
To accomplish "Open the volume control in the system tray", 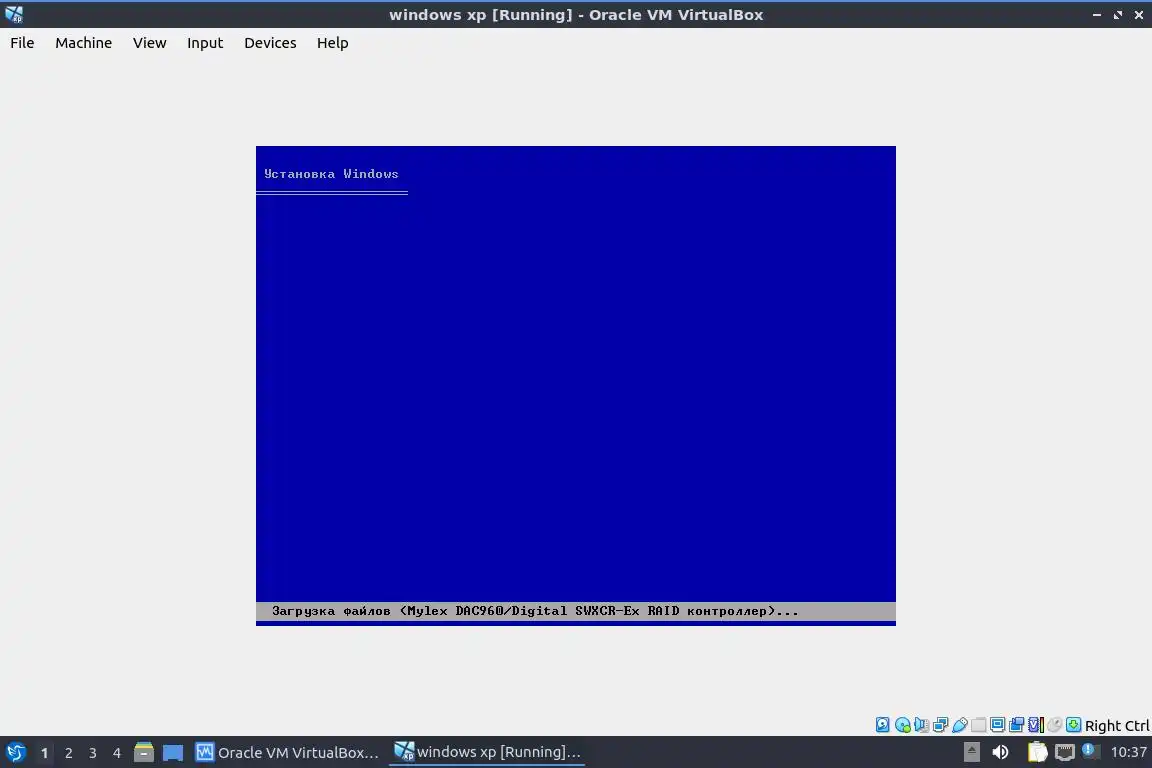I will [x=1000, y=752].
